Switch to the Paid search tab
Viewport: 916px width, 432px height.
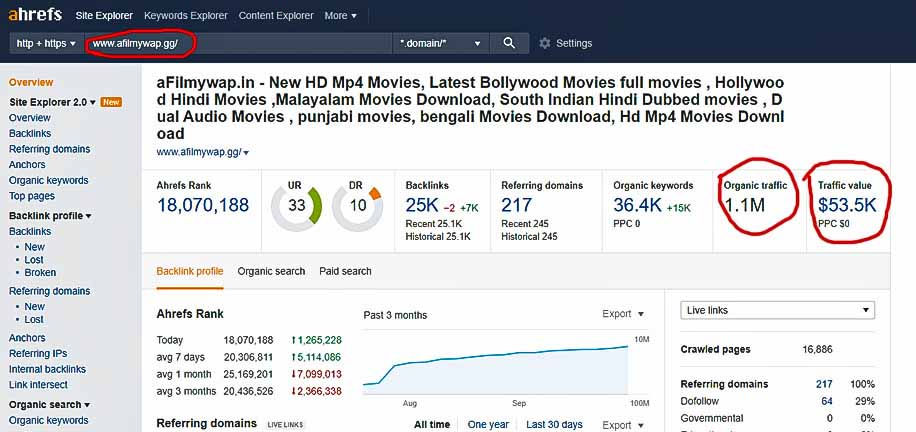pos(345,271)
